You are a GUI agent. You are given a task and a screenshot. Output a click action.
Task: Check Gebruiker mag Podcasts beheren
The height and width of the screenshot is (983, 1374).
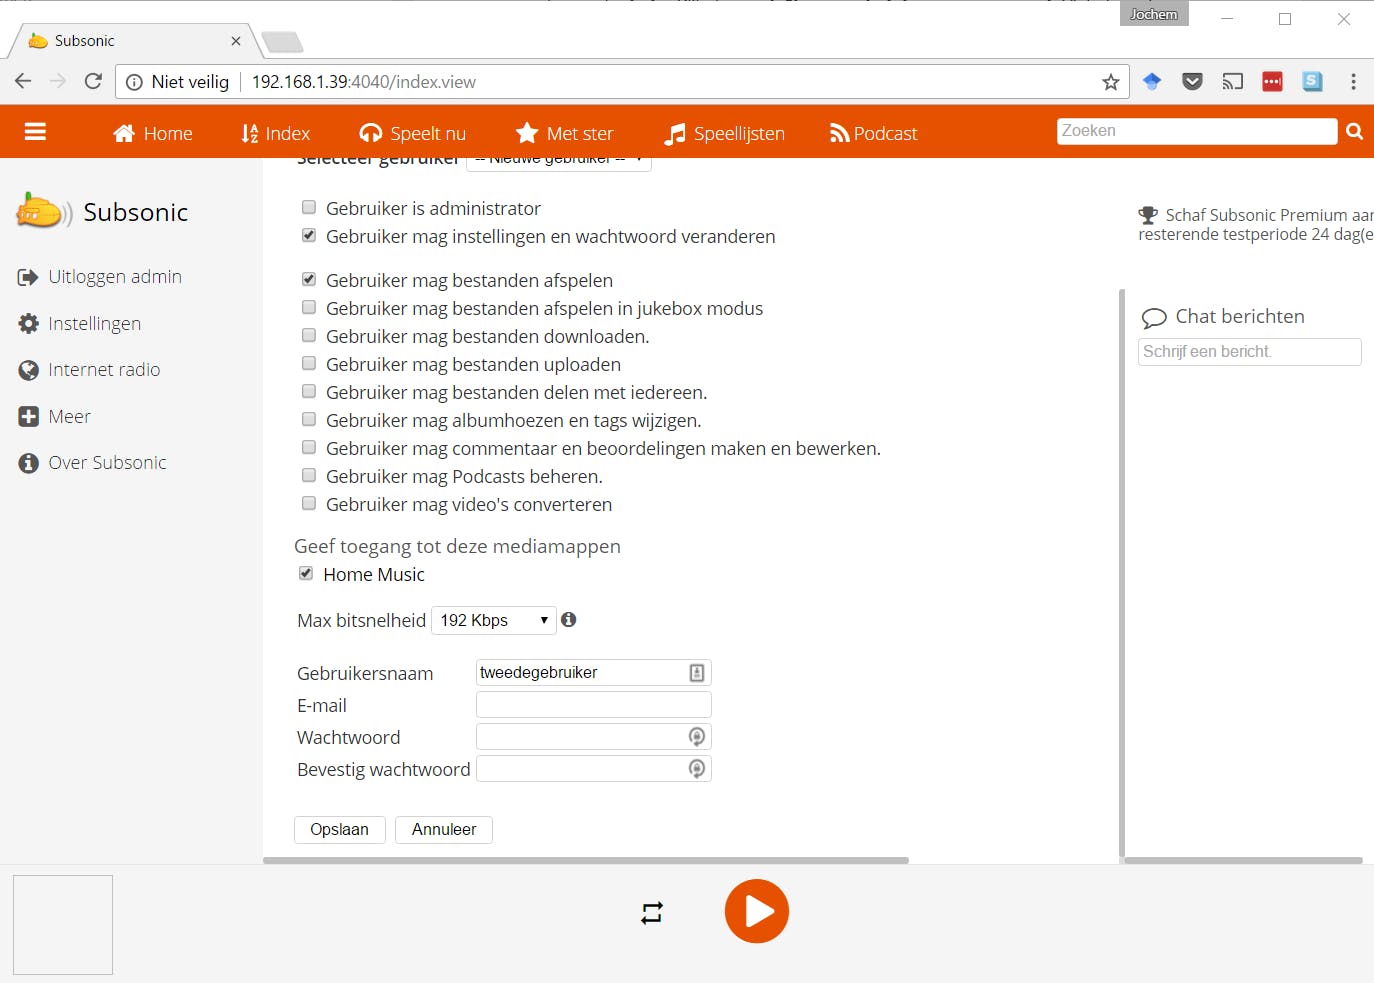[309, 475]
